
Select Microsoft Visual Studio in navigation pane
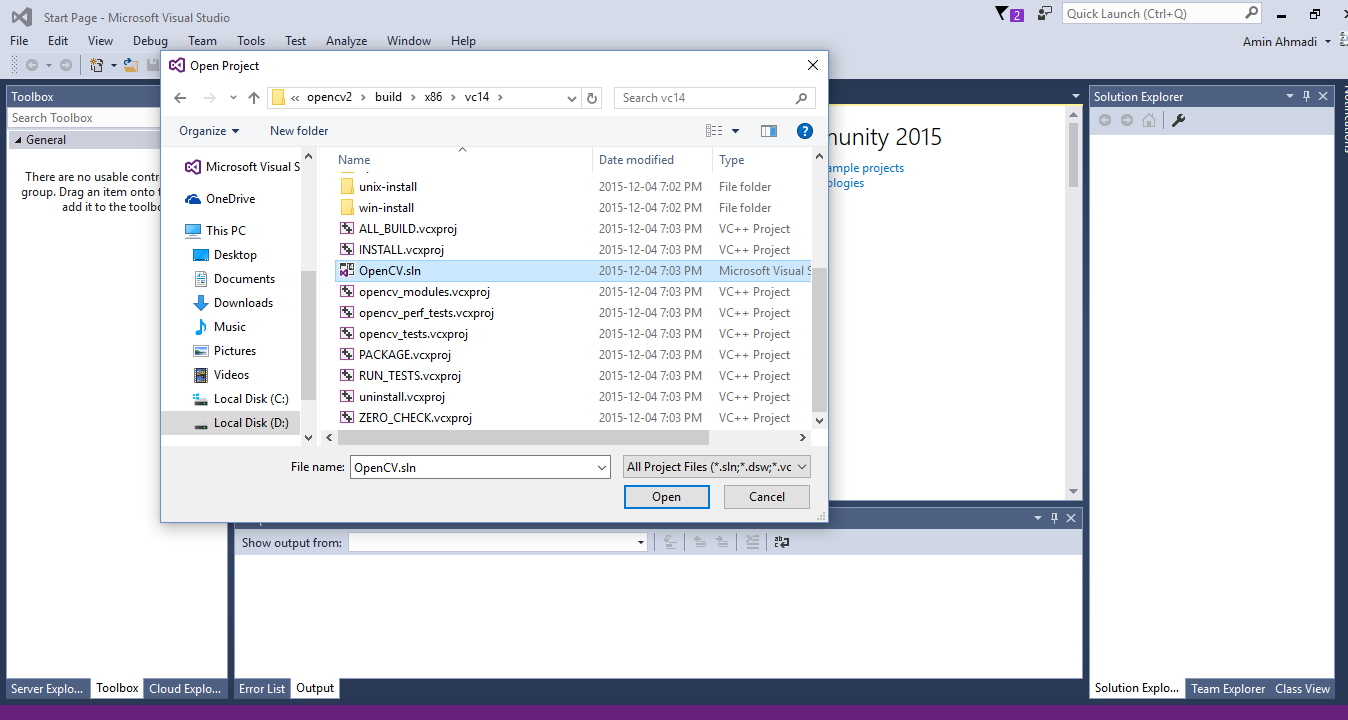pos(242,167)
